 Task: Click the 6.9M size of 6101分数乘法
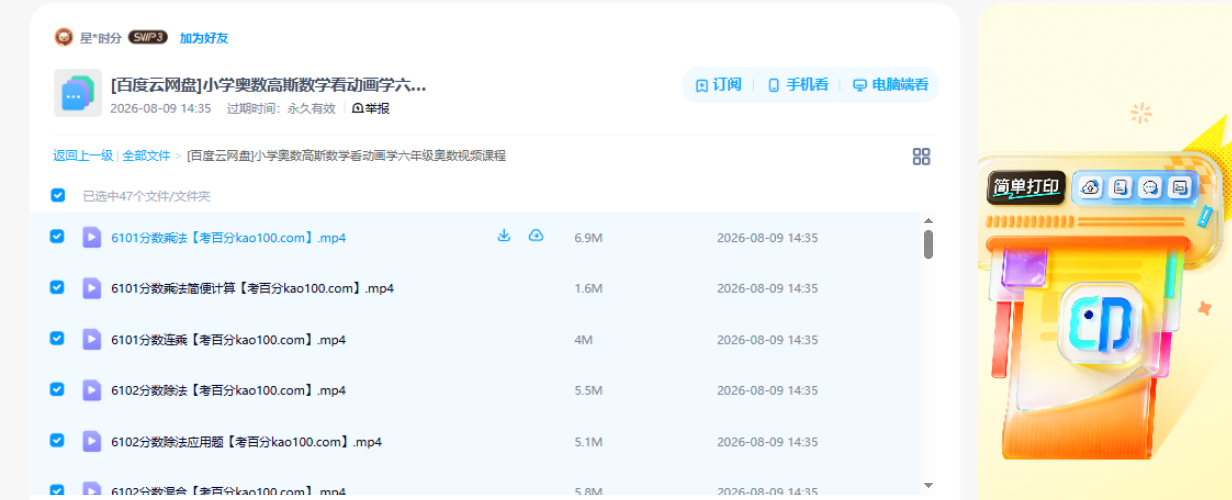pyautogui.click(x=588, y=238)
